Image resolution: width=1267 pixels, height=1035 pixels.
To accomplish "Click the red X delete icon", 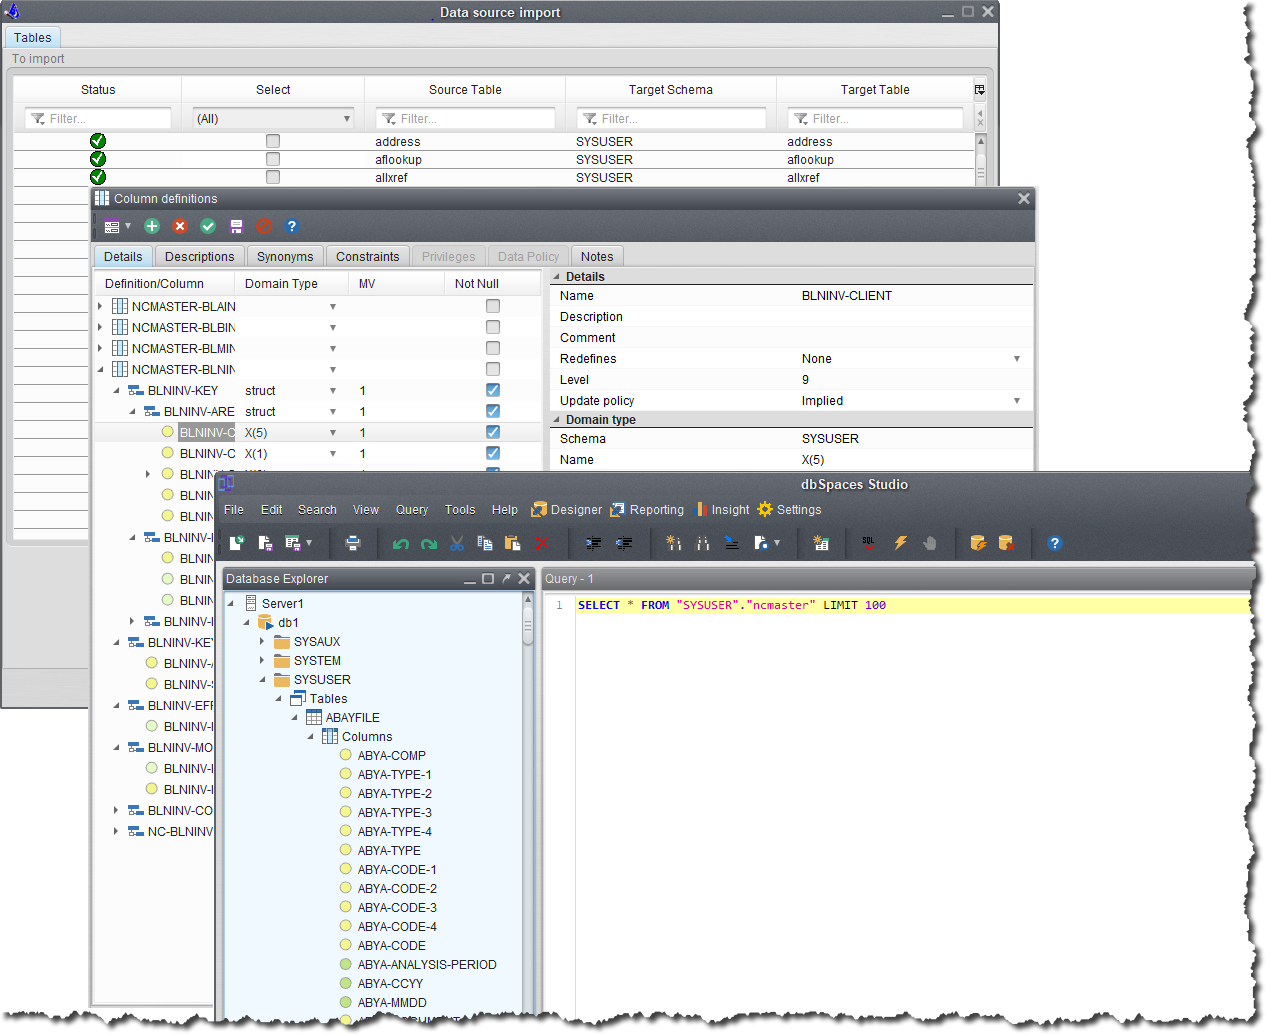I will pyautogui.click(x=180, y=226).
